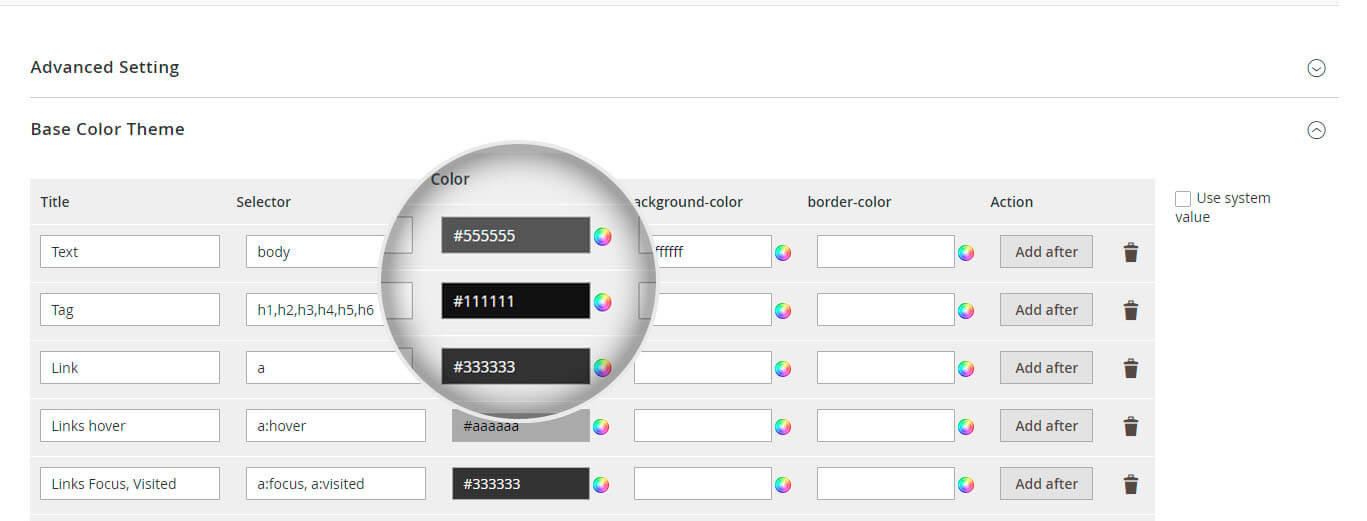The height and width of the screenshot is (521, 1367).
Task: Remove the Link row using trash icon
Action: coord(1131,368)
